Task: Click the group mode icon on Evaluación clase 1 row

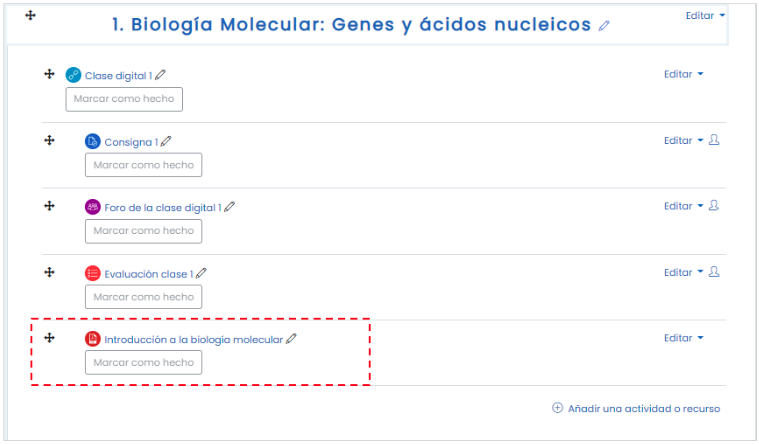Action: (x=714, y=272)
